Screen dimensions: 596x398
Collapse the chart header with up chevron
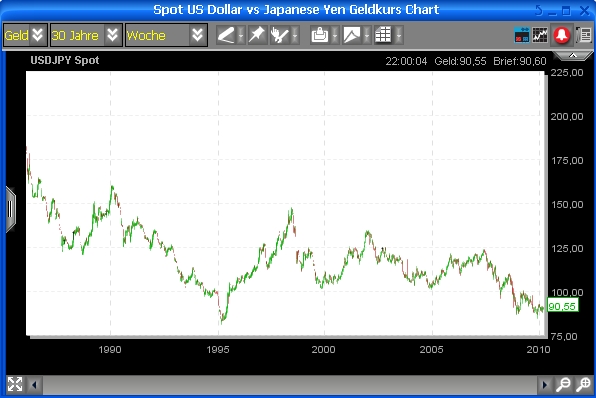tap(573, 56)
